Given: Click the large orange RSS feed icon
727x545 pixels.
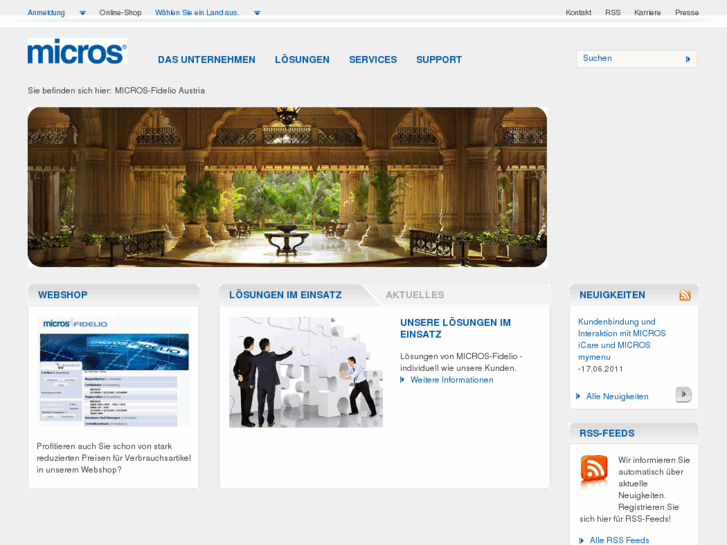Looking at the screenshot, I should 594,470.
